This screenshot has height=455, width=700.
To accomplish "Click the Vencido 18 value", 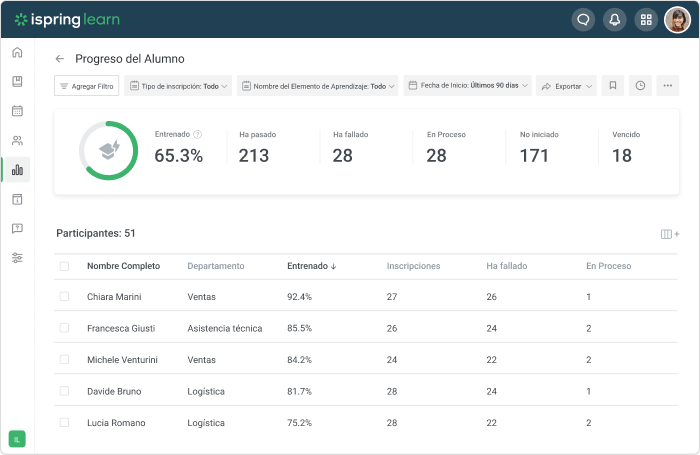I will (x=621, y=156).
